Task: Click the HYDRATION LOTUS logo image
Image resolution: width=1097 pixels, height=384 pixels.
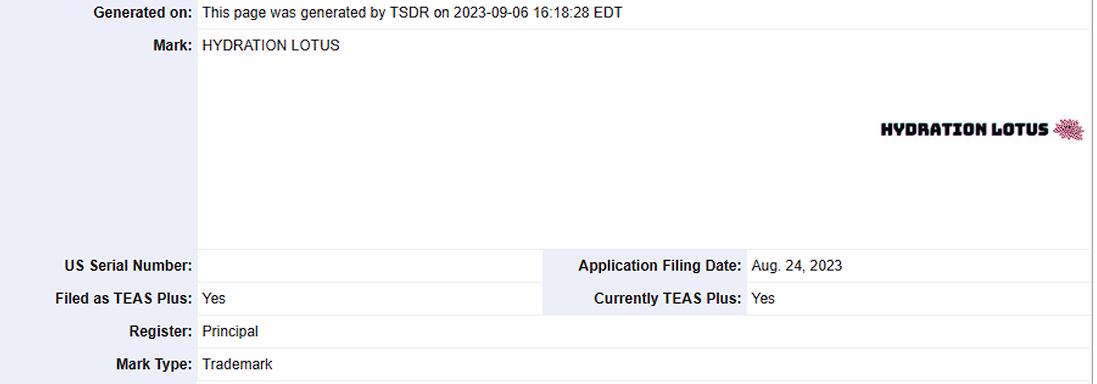Action: click(982, 129)
